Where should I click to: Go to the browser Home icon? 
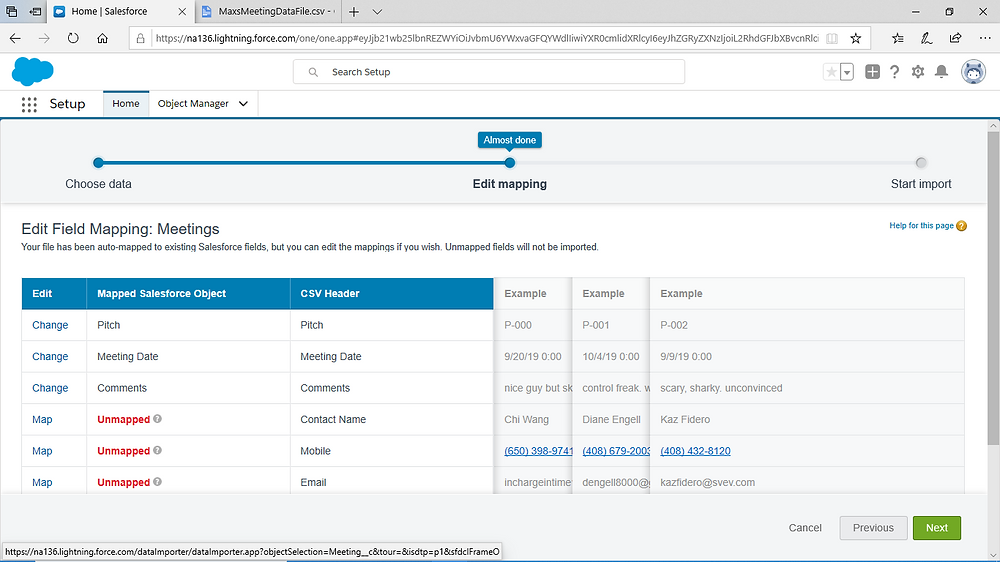pos(102,38)
